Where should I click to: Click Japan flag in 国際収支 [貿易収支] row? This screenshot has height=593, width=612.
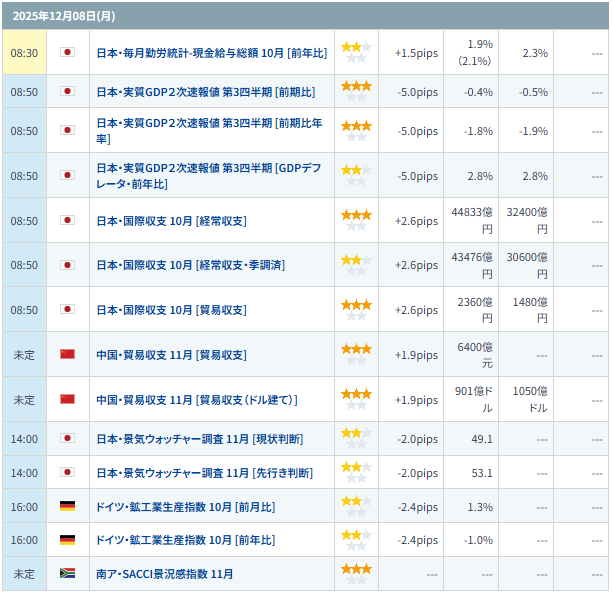(67, 310)
